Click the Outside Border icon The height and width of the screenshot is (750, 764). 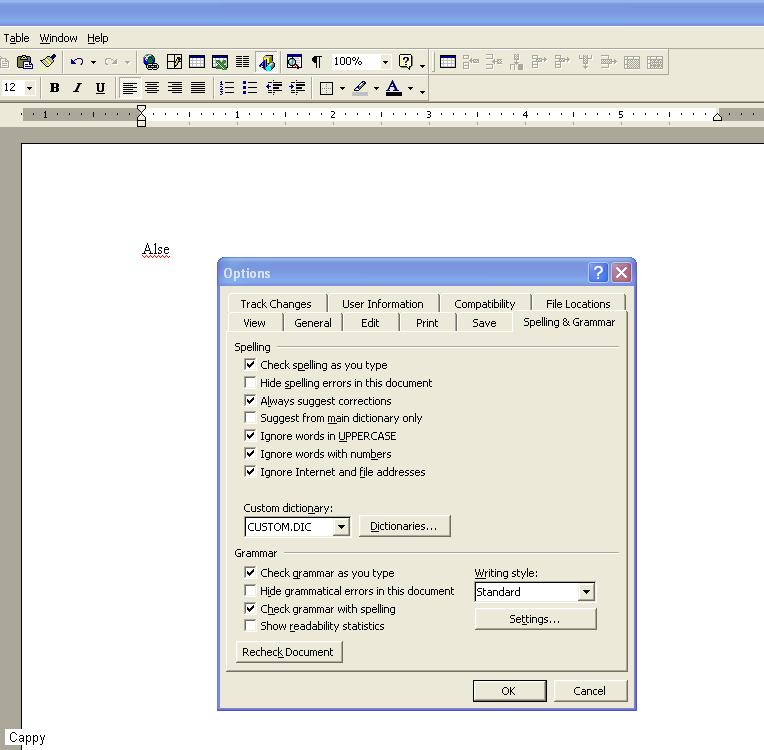point(326,89)
